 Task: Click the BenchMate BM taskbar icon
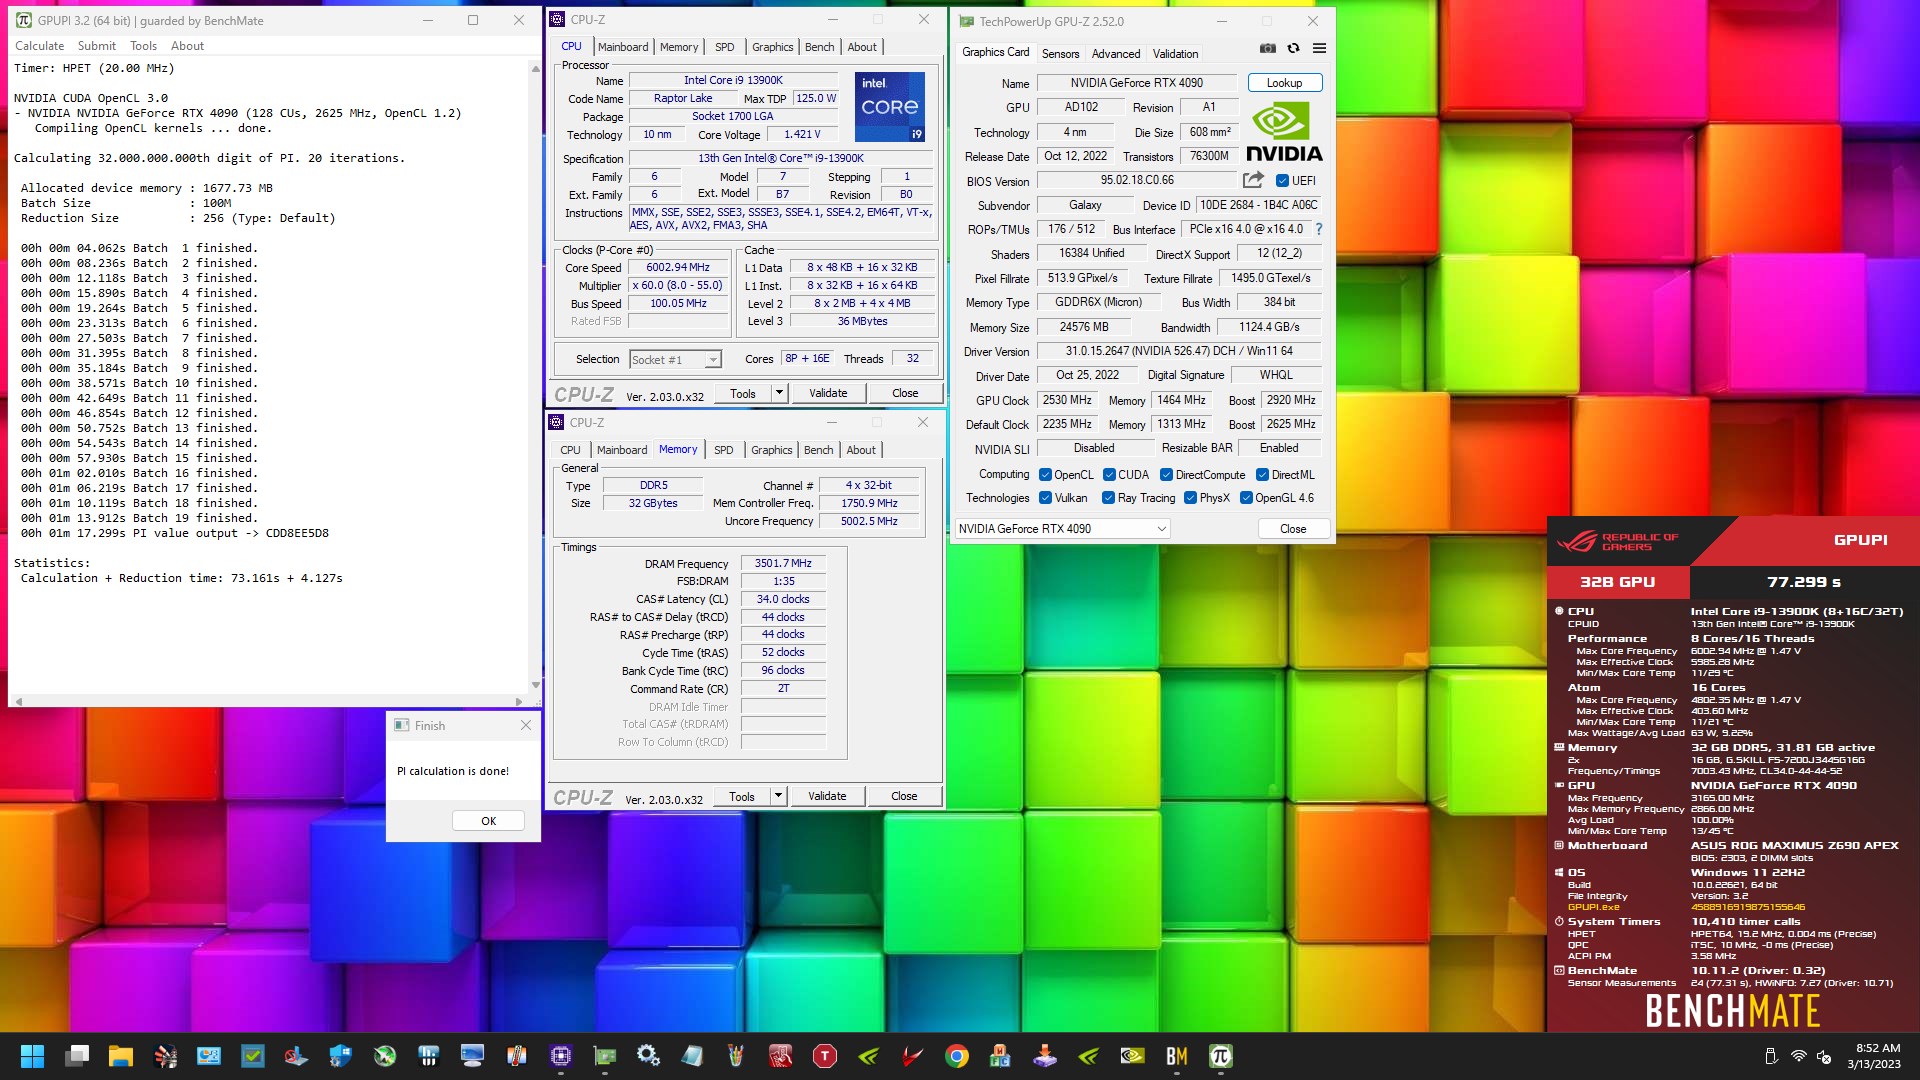(1176, 1056)
